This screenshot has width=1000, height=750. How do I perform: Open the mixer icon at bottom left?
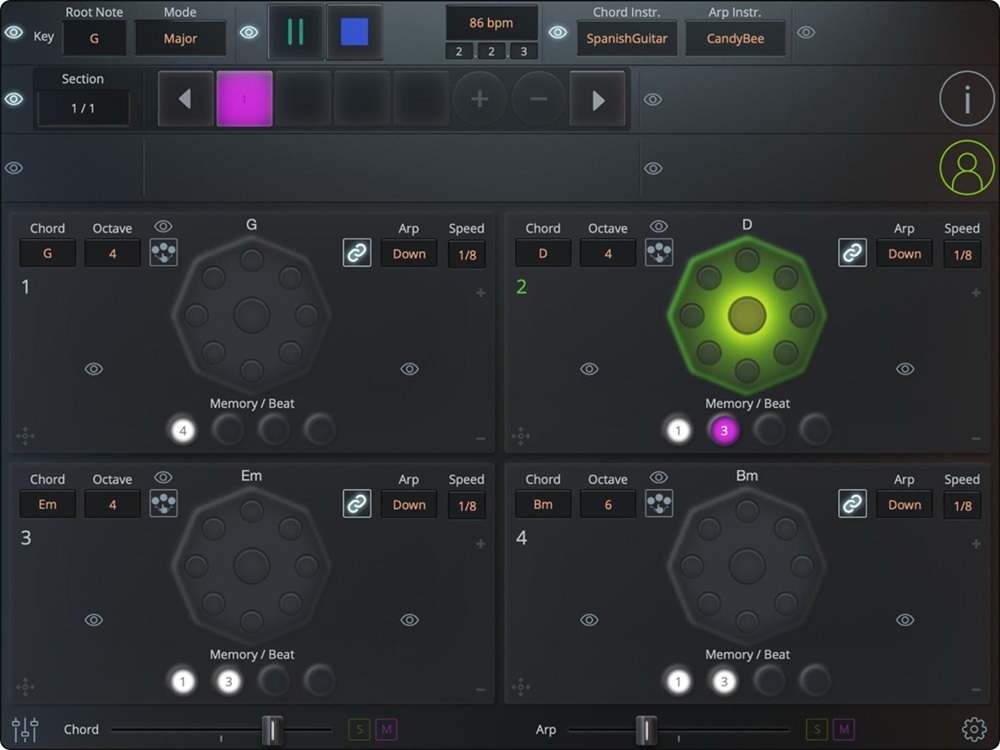pyautogui.click(x=24, y=729)
